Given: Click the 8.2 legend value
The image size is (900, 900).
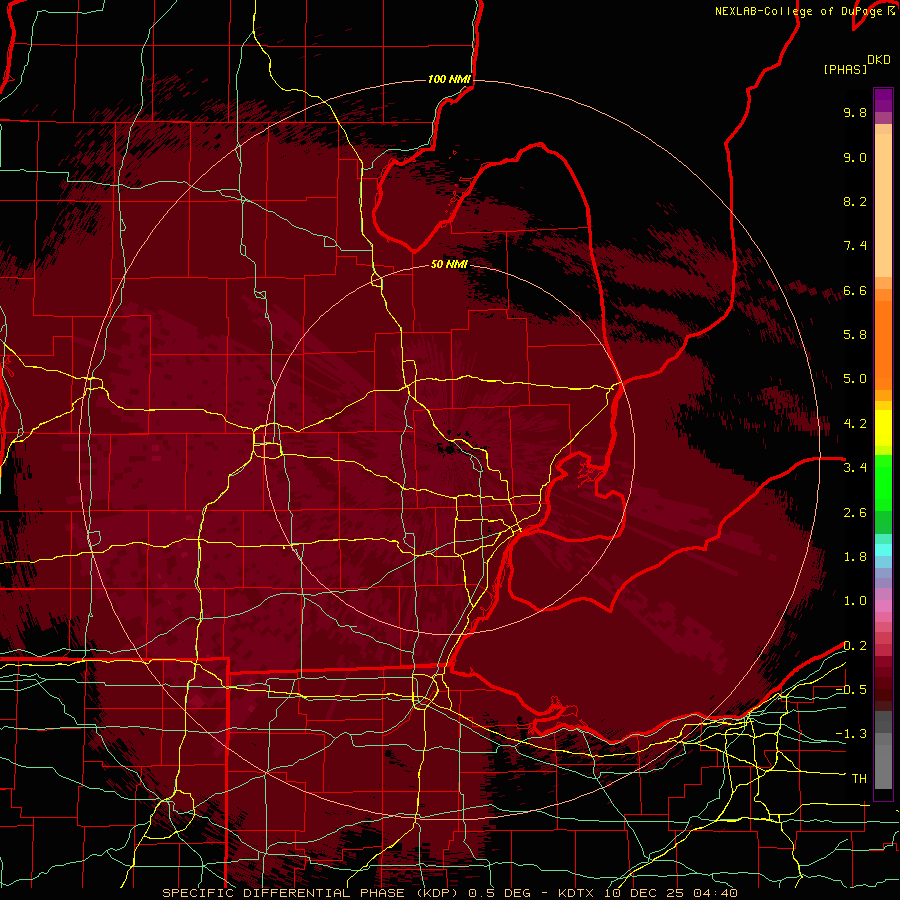Looking at the screenshot, I should [x=855, y=201].
